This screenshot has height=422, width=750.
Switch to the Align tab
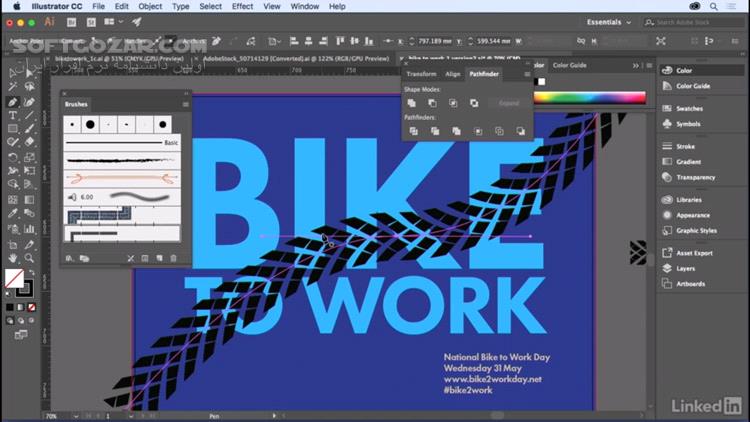[452, 74]
